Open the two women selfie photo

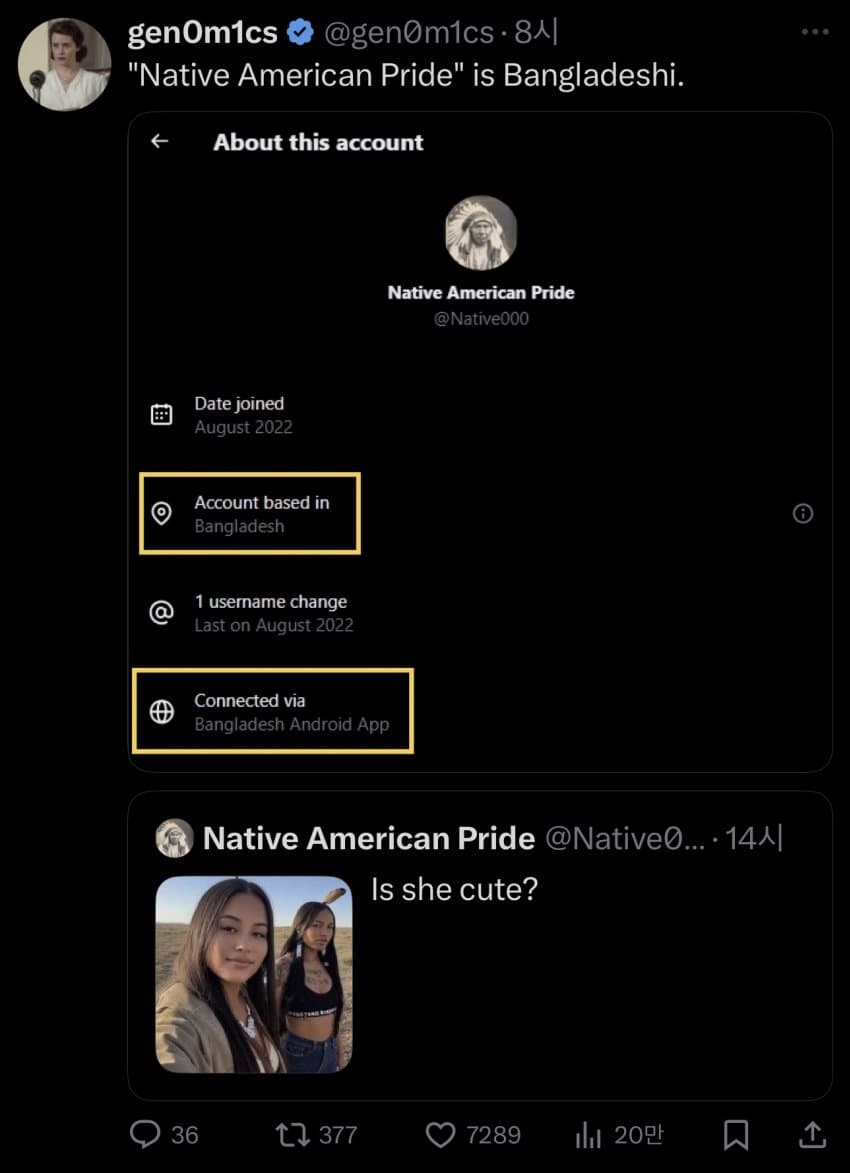coord(254,975)
